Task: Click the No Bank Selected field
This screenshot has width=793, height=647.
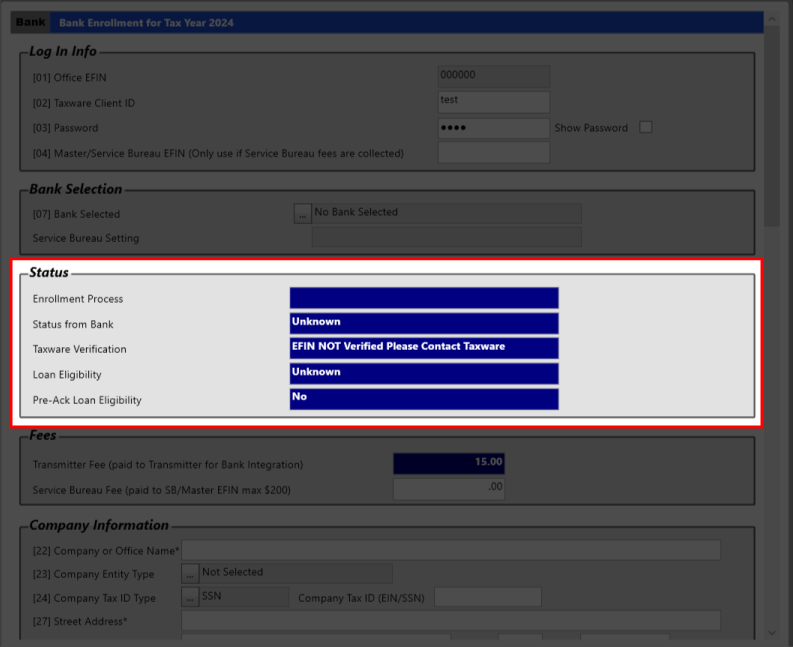Action: click(x=447, y=213)
